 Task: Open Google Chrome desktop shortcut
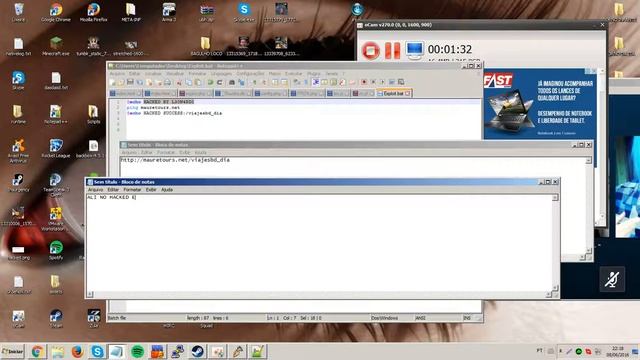(x=56, y=12)
